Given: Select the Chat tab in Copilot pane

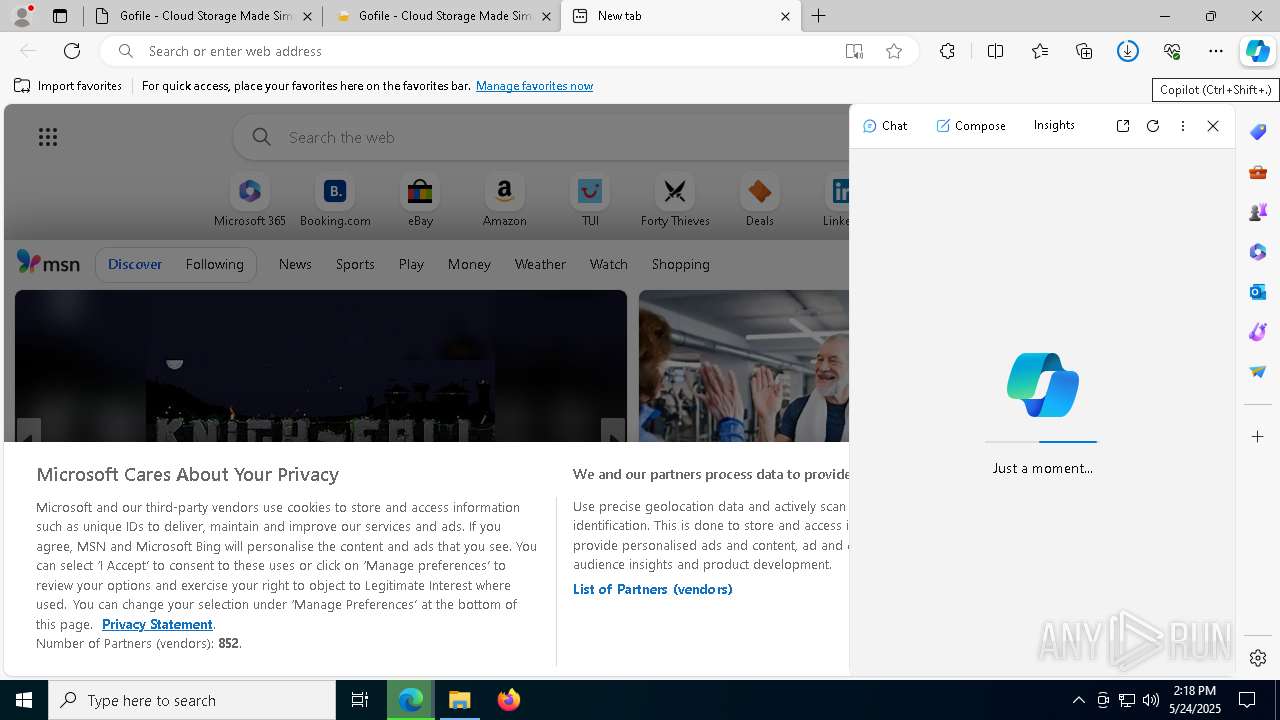Looking at the screenshot, I should click(885, 126).
